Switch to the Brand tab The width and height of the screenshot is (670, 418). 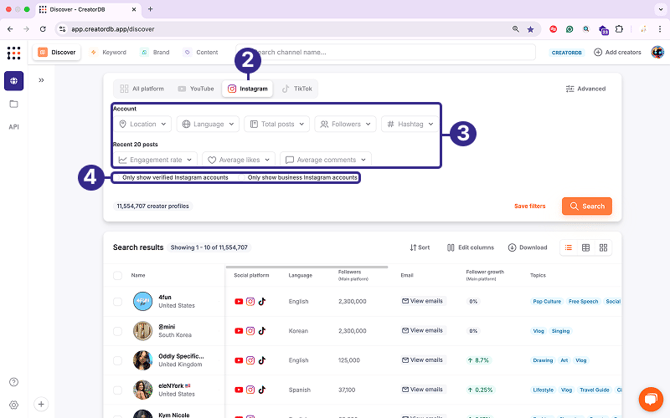[x=156, y=52]
